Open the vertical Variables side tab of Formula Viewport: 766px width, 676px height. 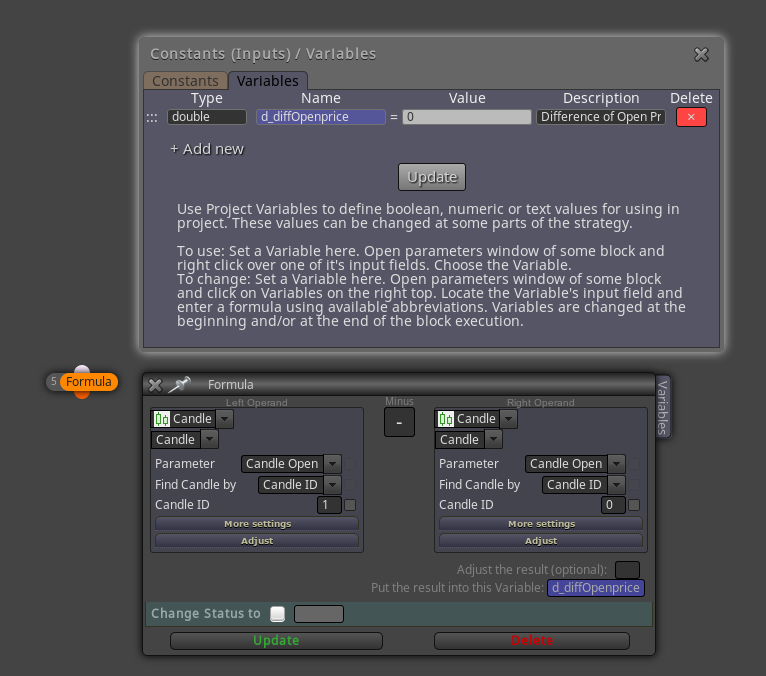pyautogui.click(x=662, y=407)
